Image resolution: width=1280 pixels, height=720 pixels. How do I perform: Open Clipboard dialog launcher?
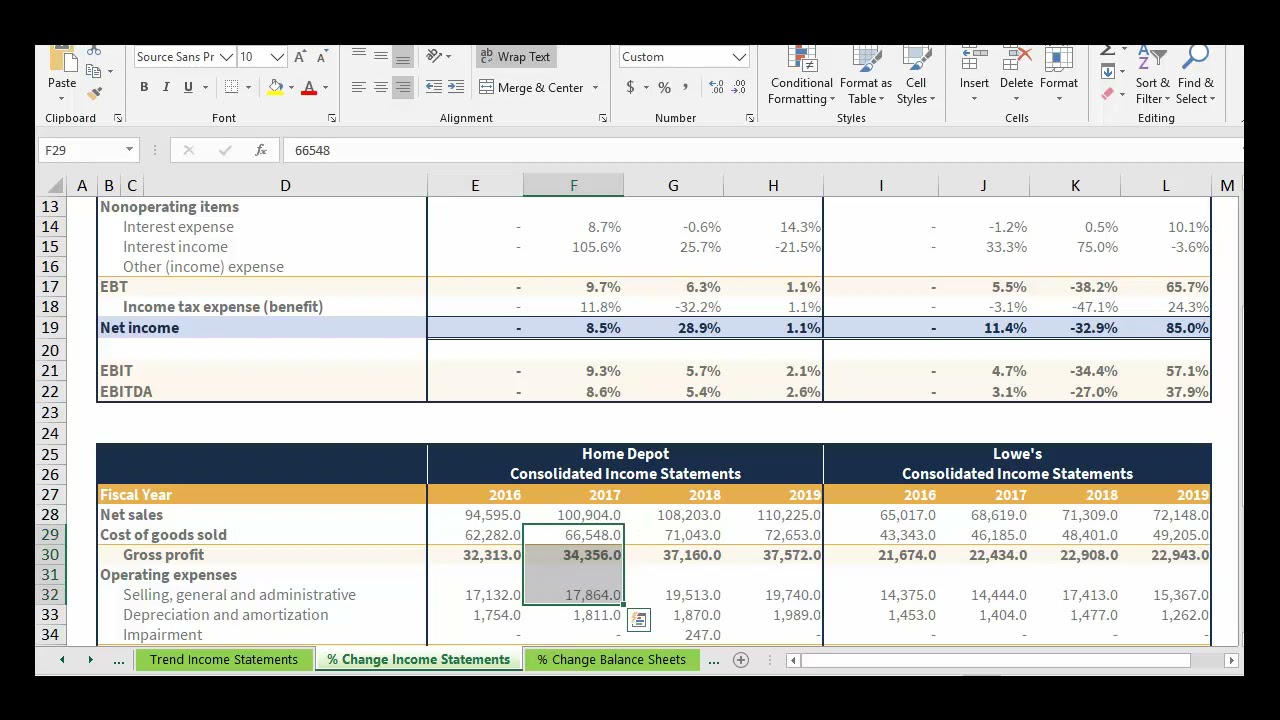[118, 119]
